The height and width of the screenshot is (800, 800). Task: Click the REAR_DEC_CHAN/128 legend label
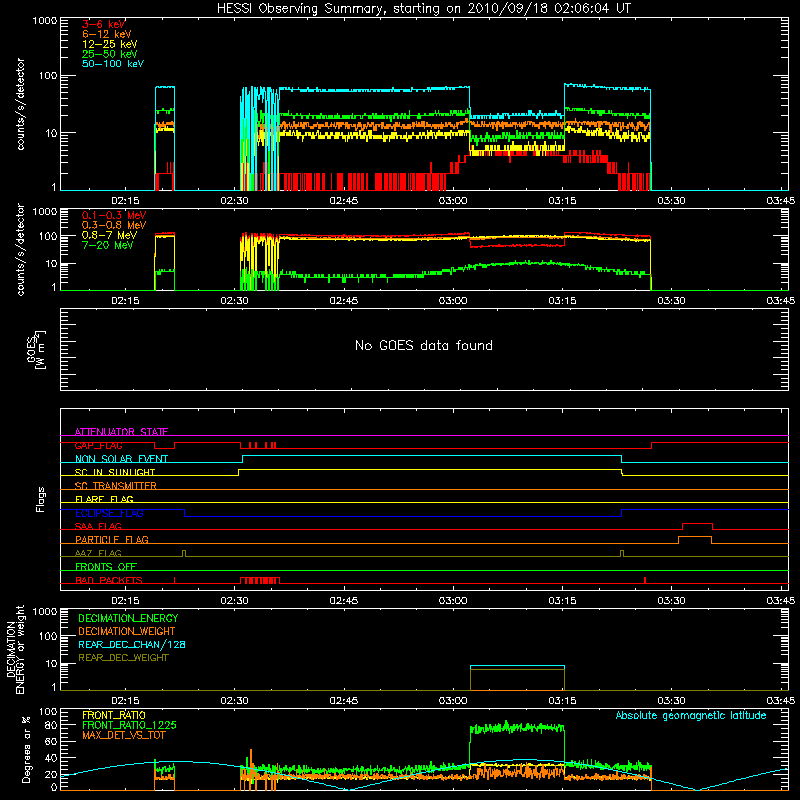(132, 644)
